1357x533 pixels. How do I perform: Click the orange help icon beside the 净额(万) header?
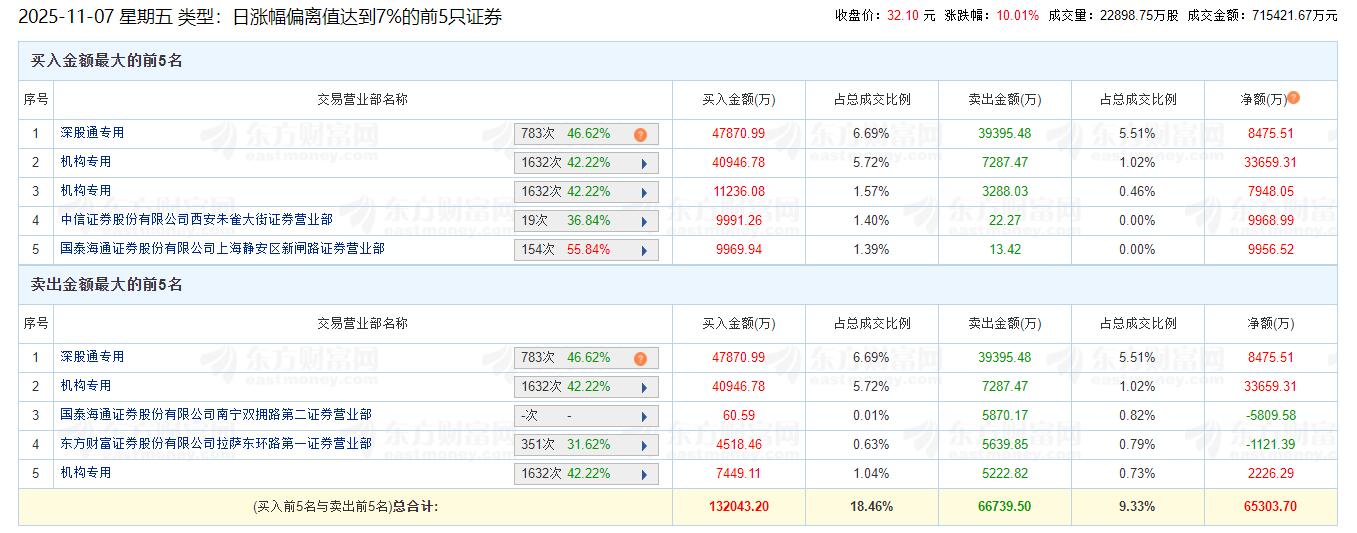[1294, 98]
